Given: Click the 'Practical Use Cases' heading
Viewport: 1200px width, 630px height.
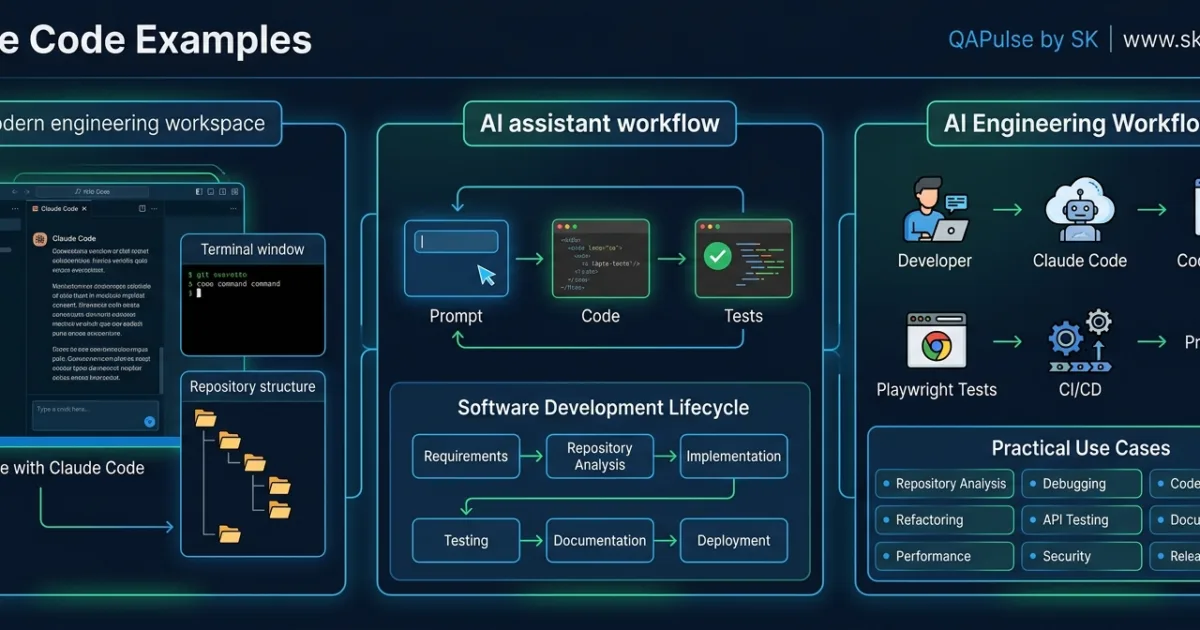Looking at the screenshot, I should pyautogui.click(x=1081, y=448).
